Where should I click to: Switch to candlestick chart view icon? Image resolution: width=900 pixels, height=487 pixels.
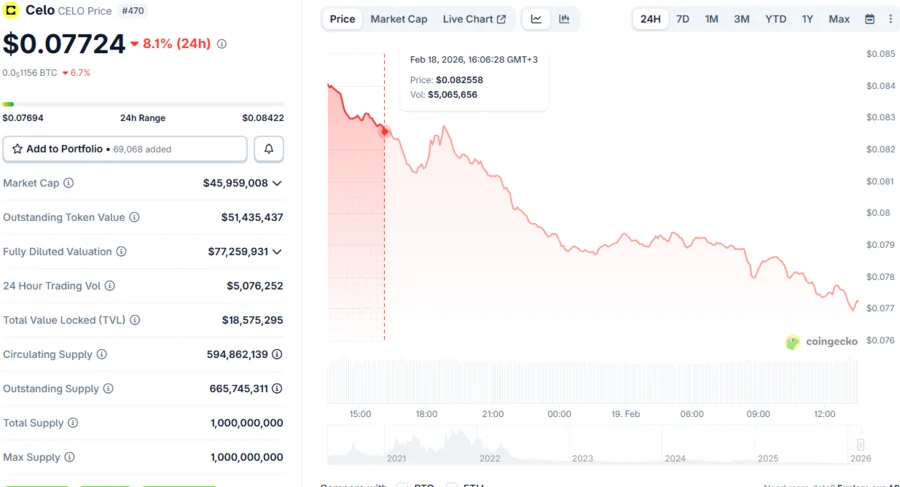(564, 19)
